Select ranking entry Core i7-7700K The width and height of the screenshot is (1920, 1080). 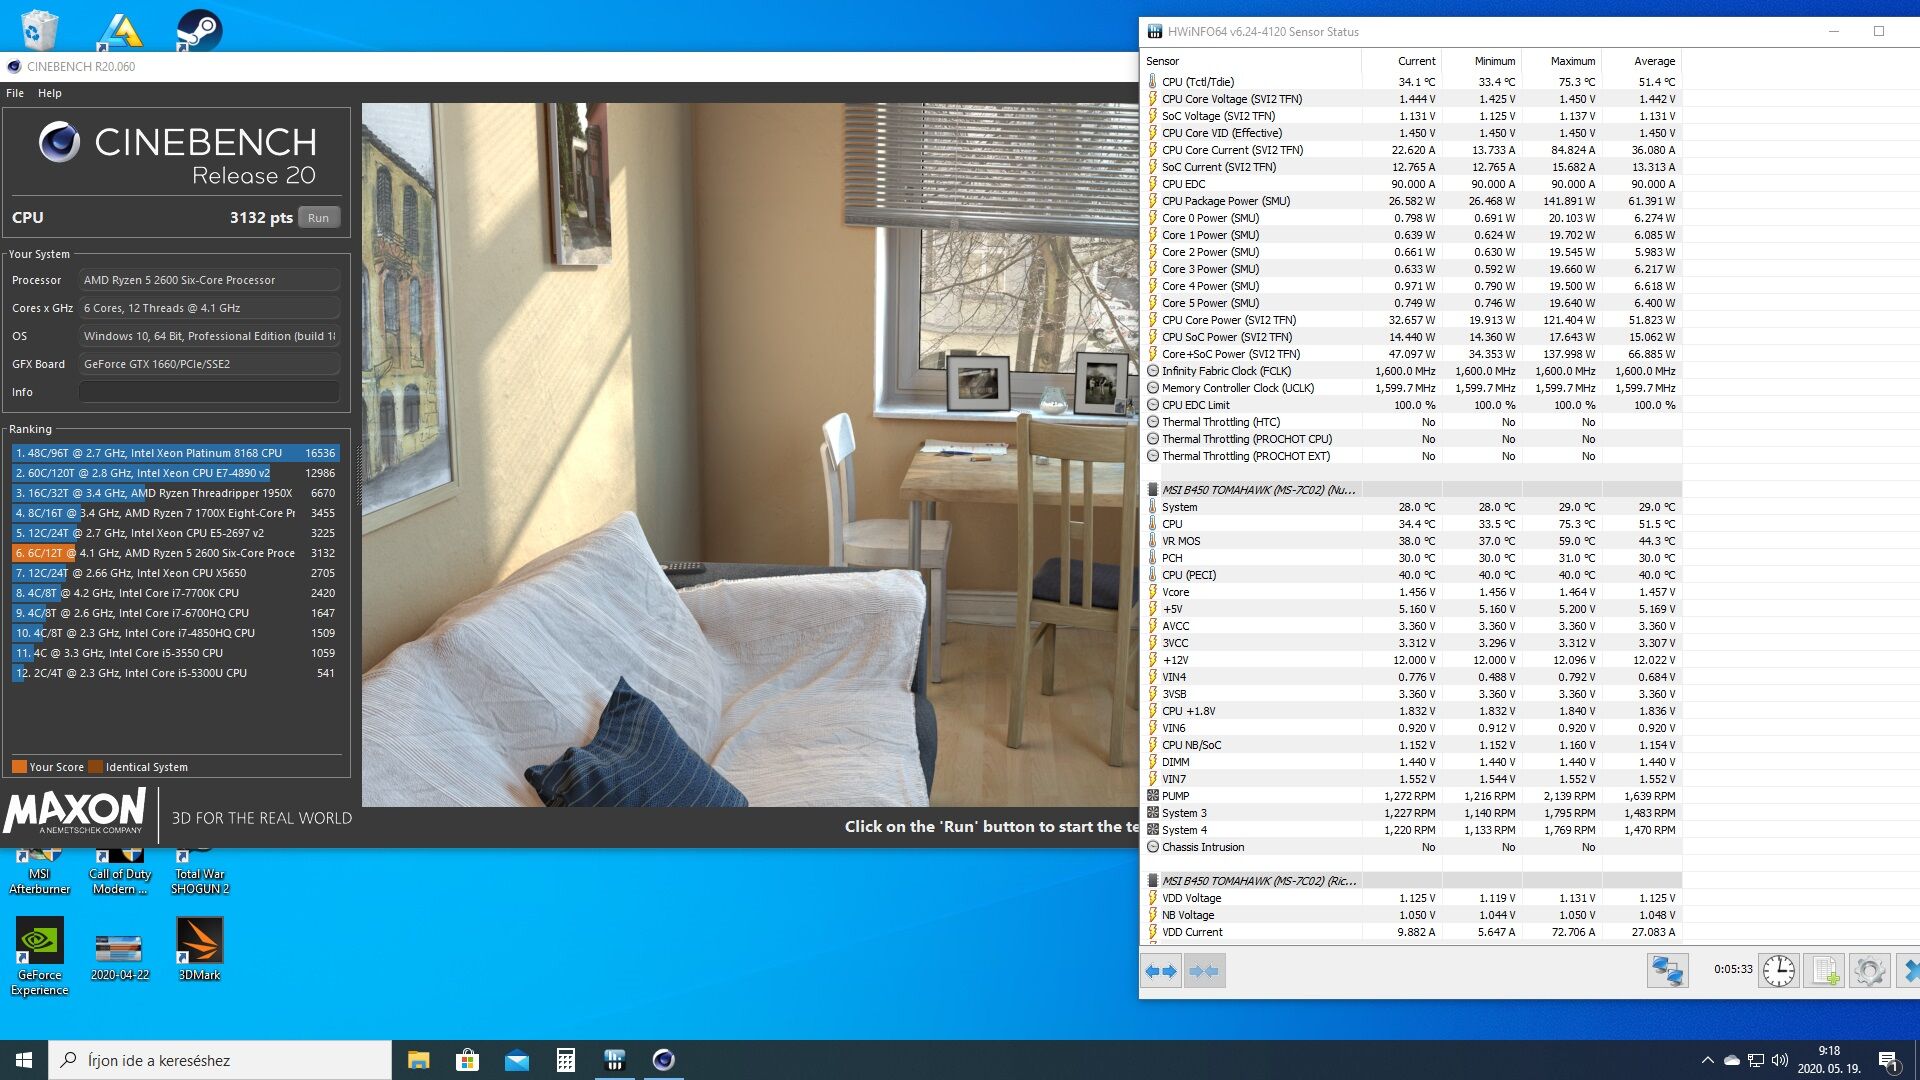pos(175,593)
